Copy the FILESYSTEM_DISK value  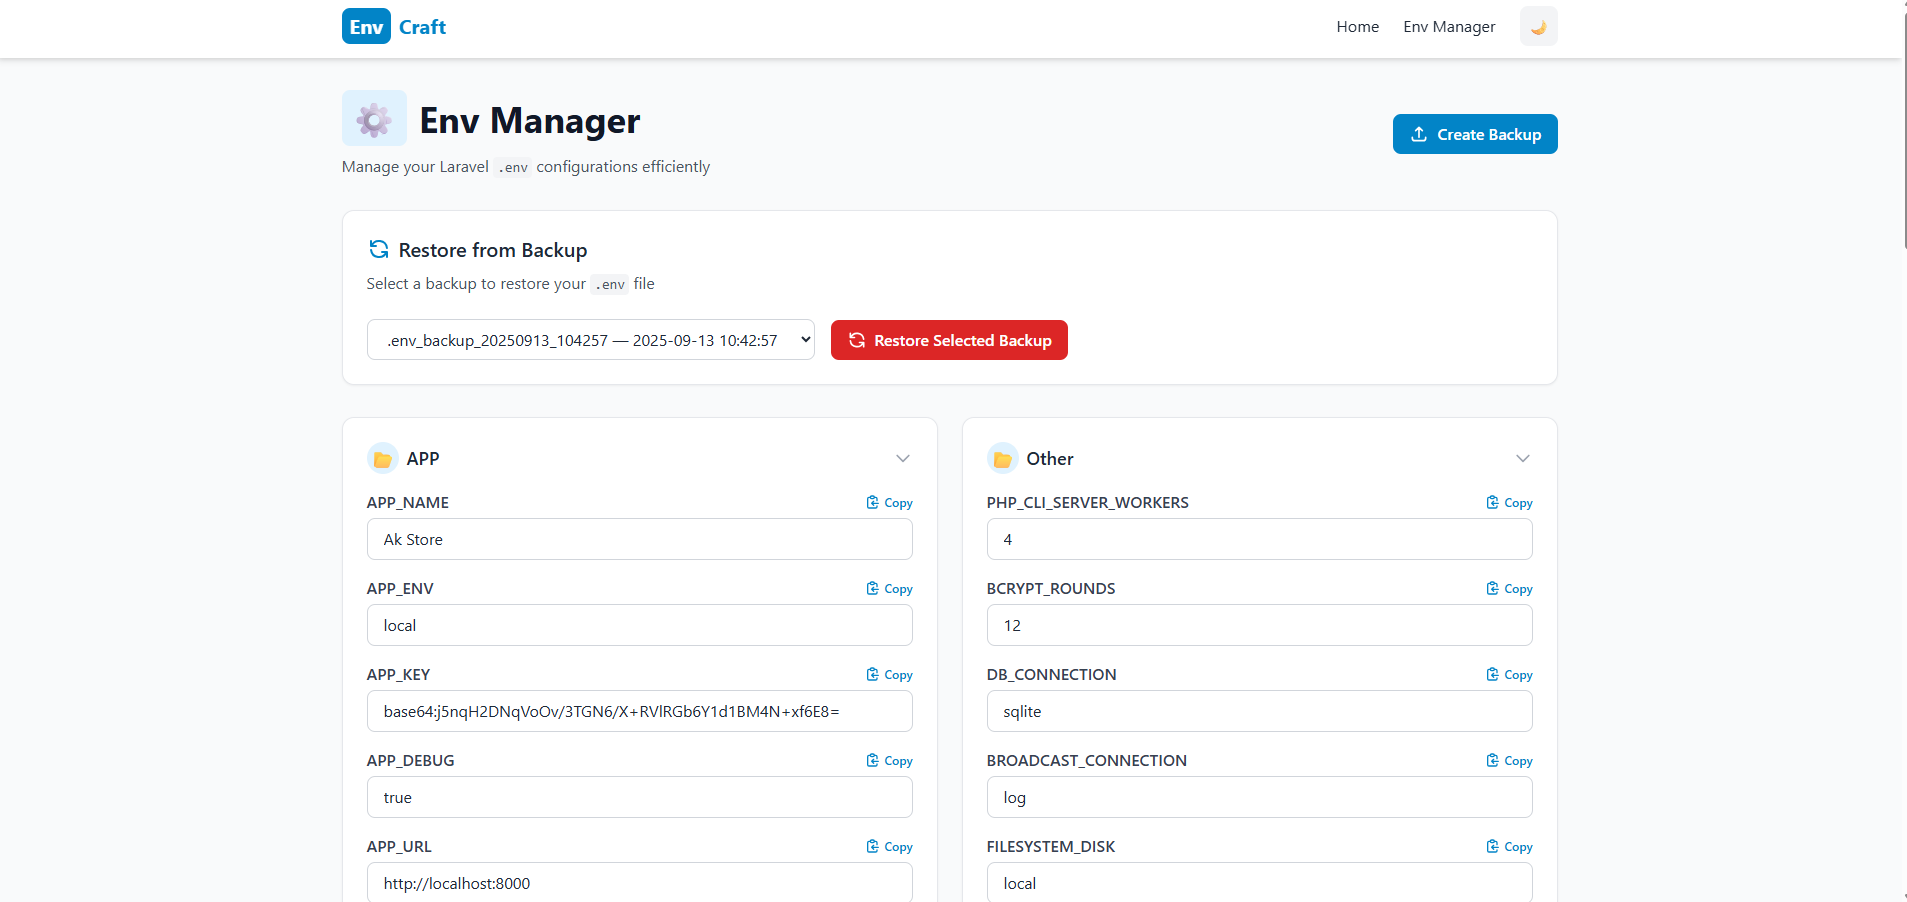(x=1509, y=847)
